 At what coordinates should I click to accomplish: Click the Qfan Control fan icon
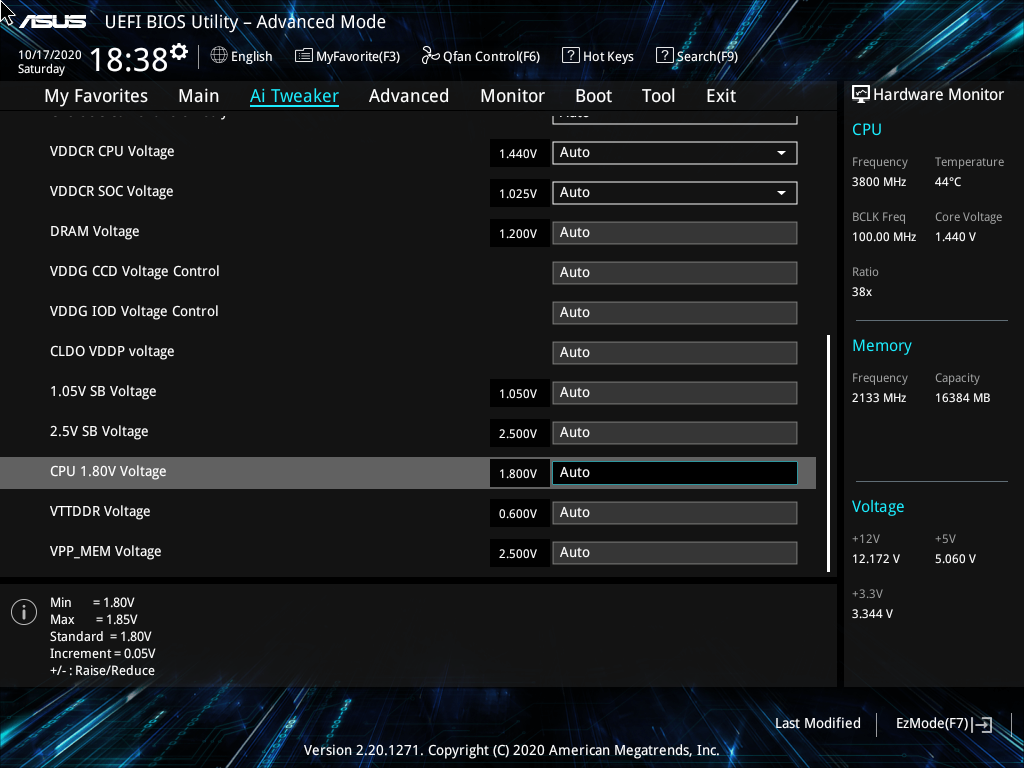click(x=430, y=56)
